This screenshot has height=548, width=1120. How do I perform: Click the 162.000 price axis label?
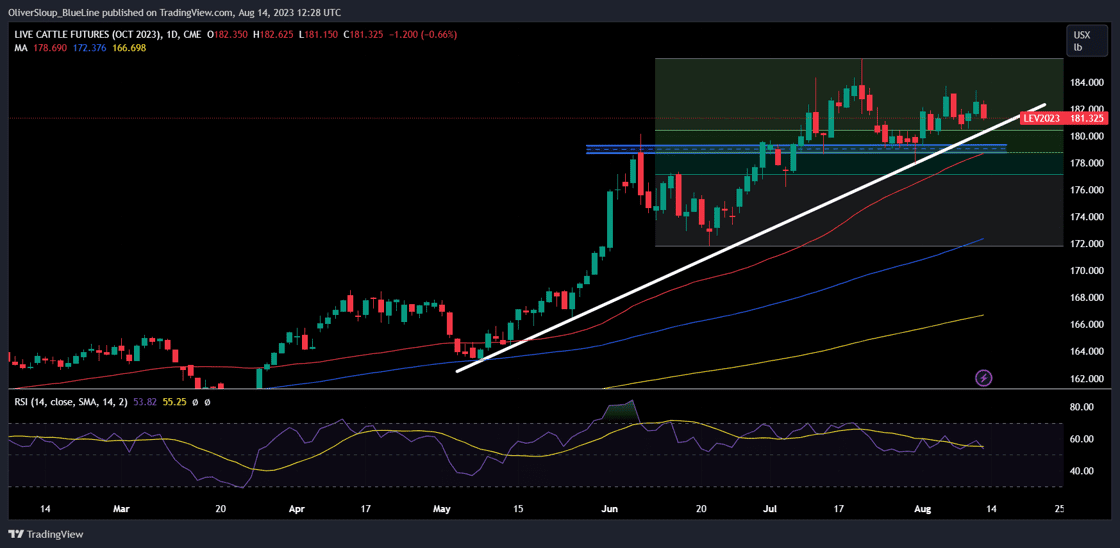[1086, 379]
